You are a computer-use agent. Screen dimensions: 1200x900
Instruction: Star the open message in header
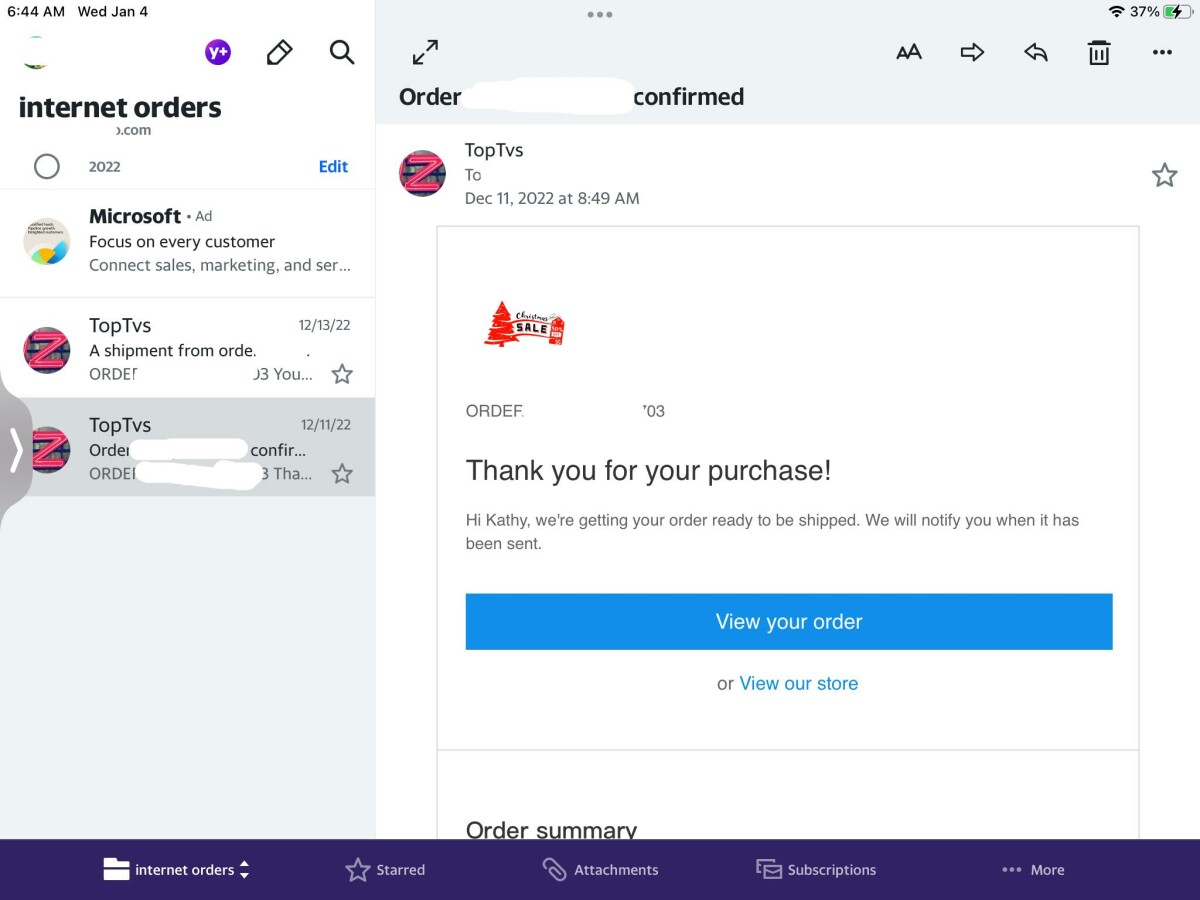click(1164, 177)
